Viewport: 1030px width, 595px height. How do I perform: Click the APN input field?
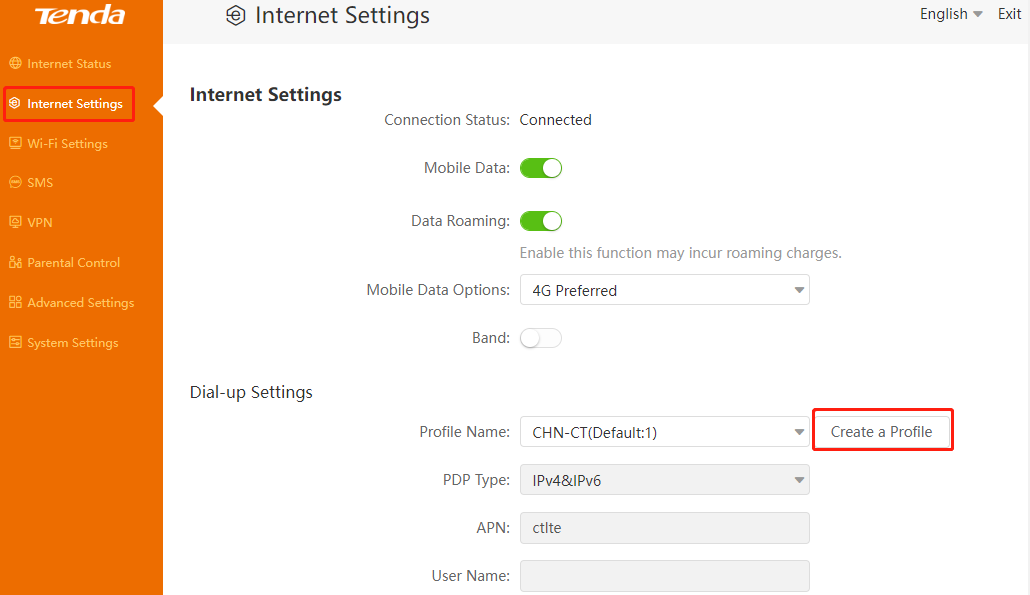664,528
